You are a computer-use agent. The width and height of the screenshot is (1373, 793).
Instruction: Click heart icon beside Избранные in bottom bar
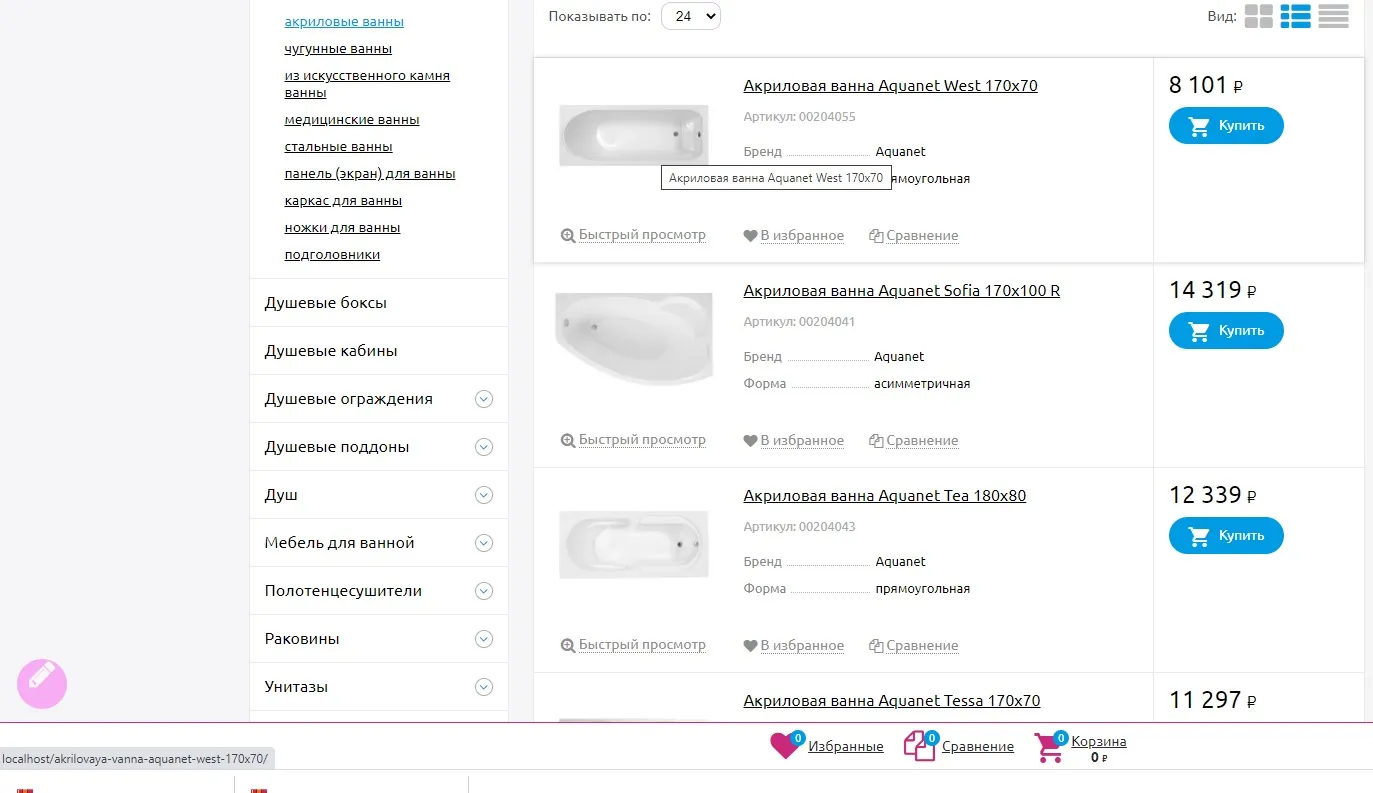pos(785,746)
